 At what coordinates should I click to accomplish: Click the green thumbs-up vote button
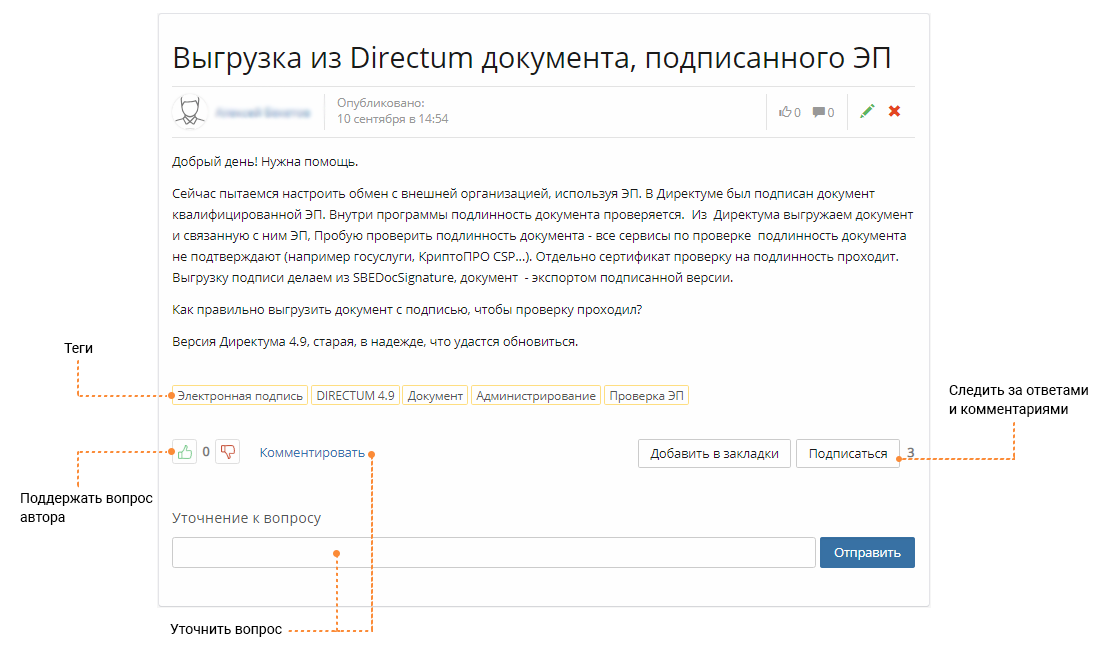(185, 452)
